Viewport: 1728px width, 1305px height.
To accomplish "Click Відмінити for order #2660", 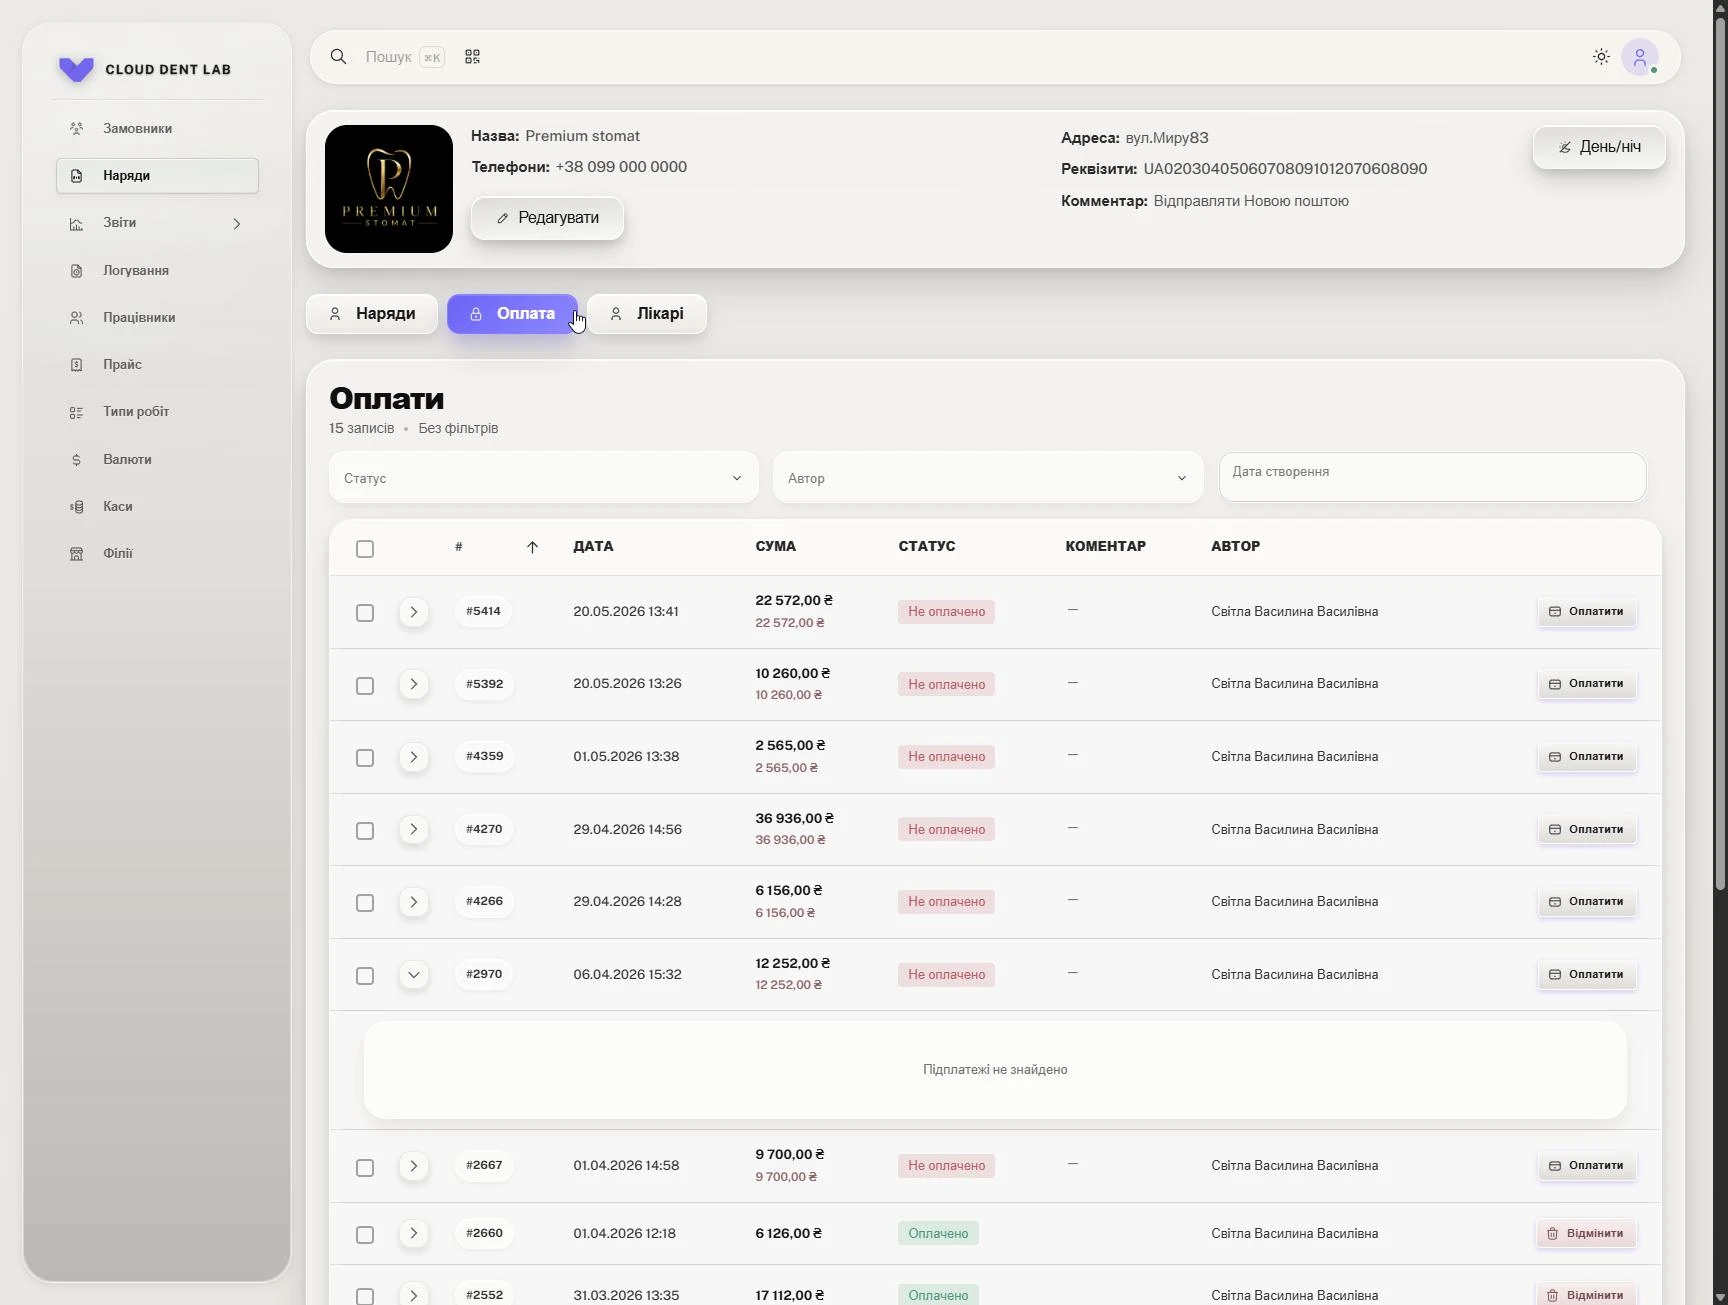I will click(1587, 1234).
